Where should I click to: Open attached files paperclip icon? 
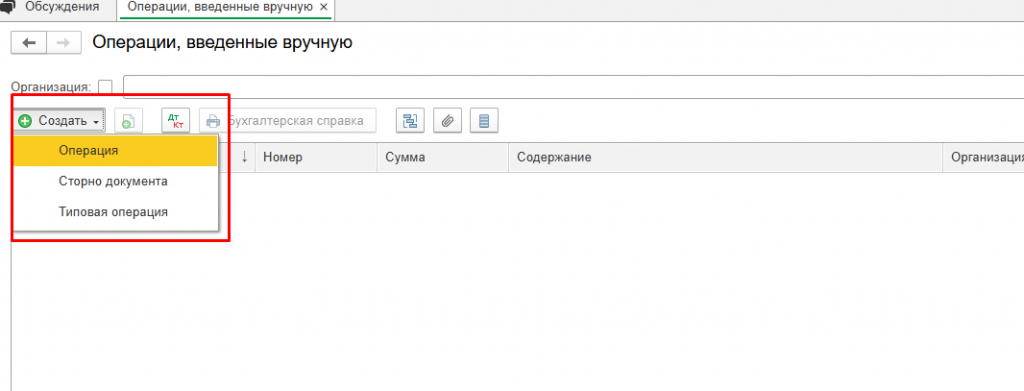[x=447, y=121]
